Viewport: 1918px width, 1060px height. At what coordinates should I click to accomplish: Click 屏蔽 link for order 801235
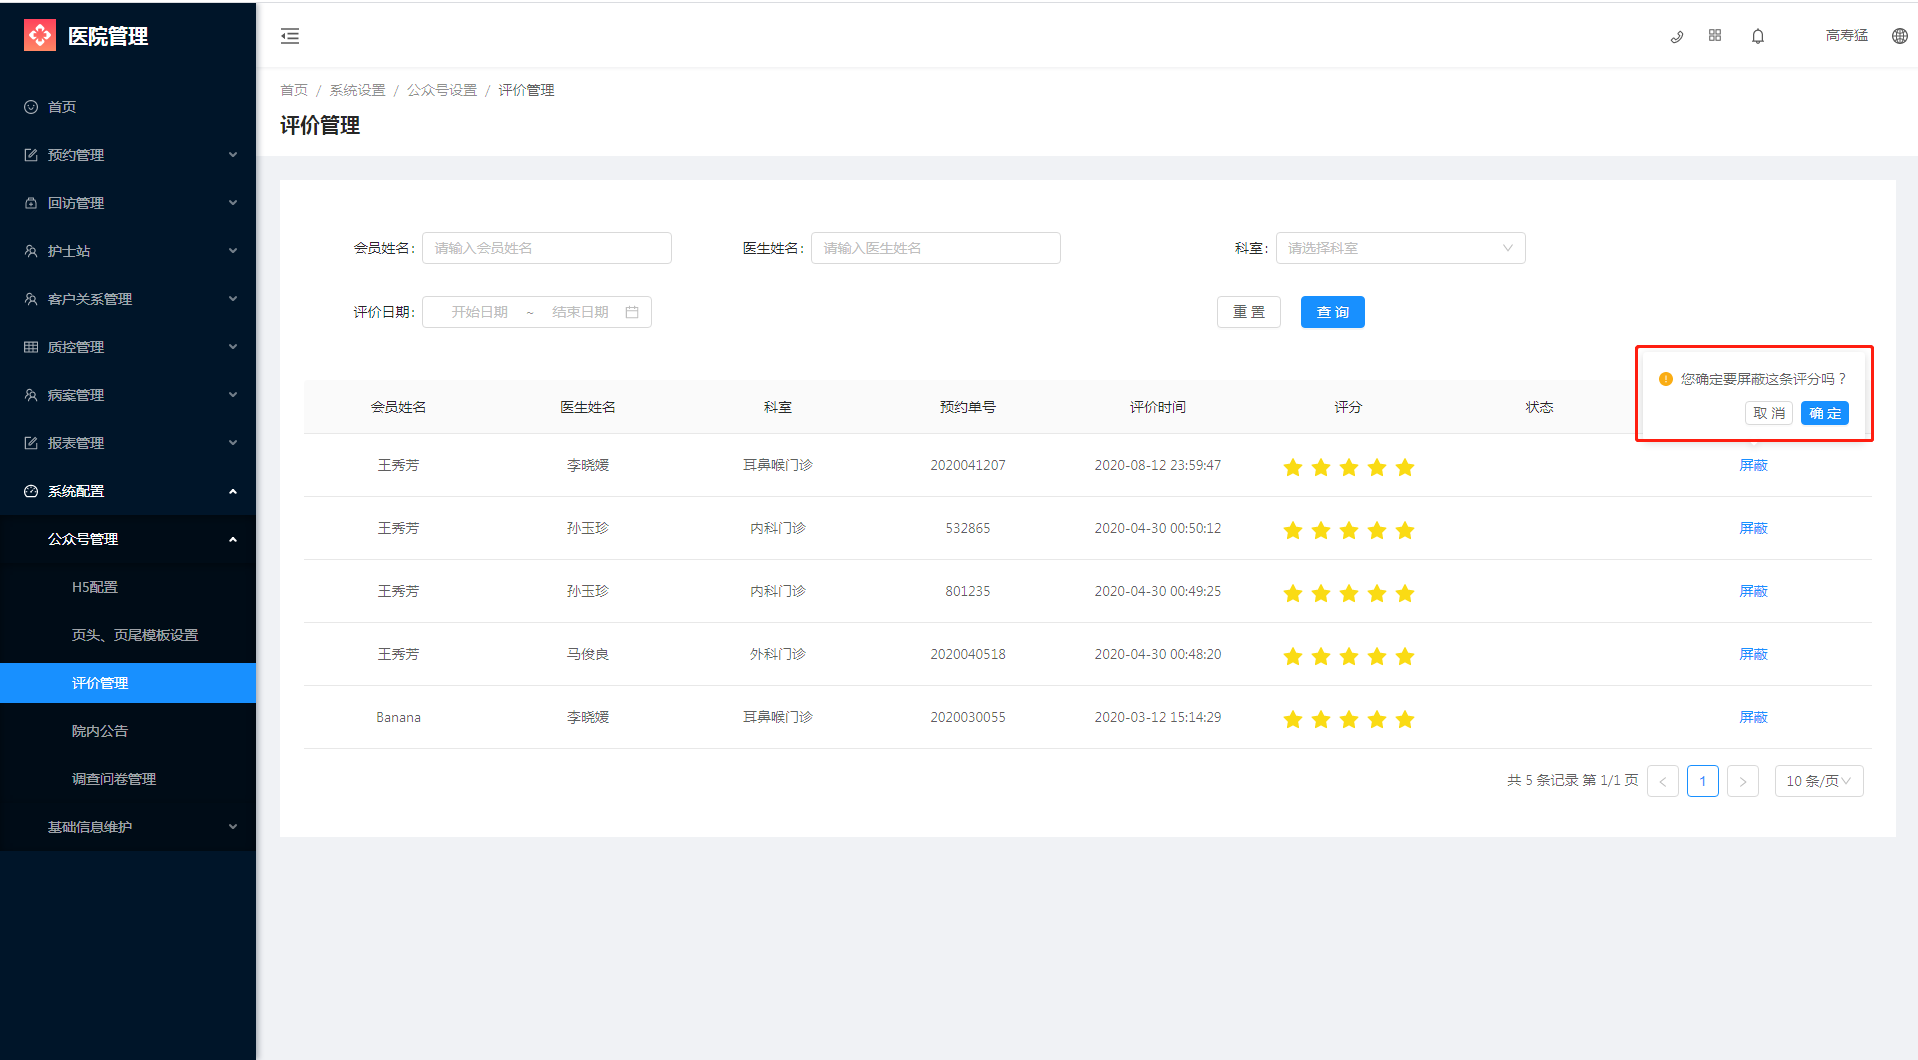coord(1754,591)
